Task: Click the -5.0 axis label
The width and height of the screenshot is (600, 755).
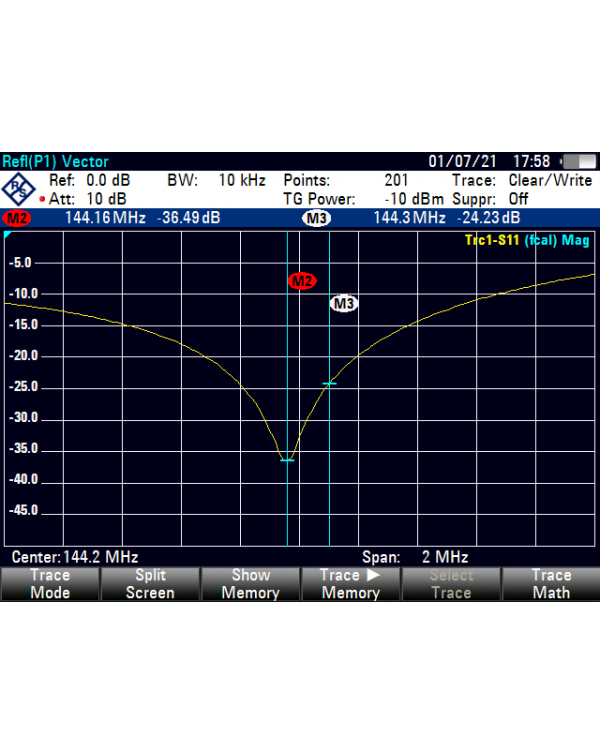Action: 20,263
